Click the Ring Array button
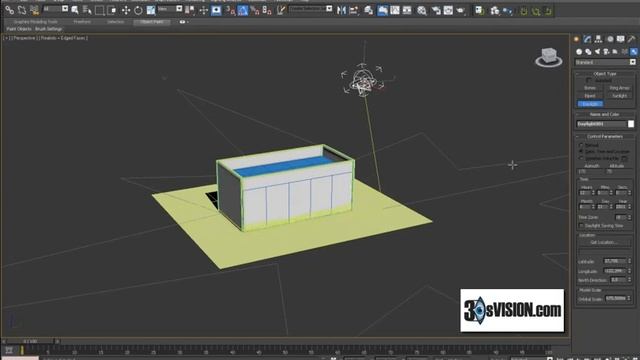Screen dimensions: 640x360 (x=619, y=88)
